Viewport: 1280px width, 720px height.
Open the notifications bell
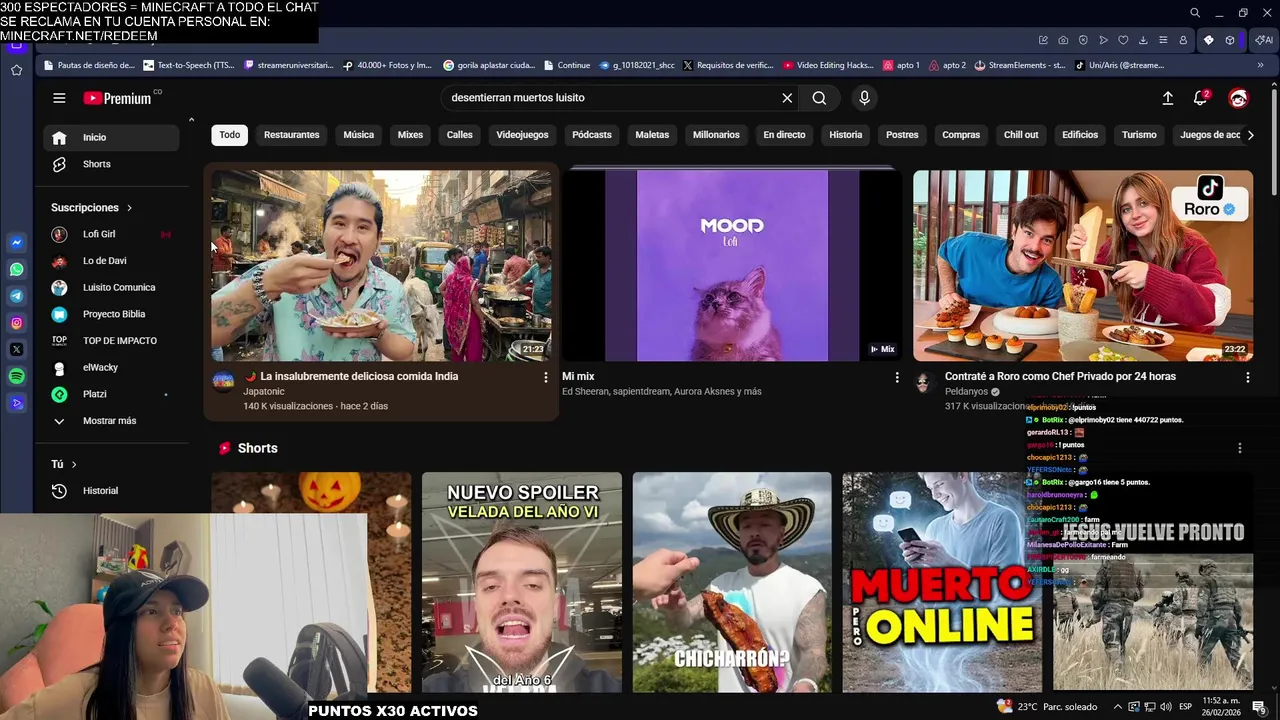(x=1200, y=98)
